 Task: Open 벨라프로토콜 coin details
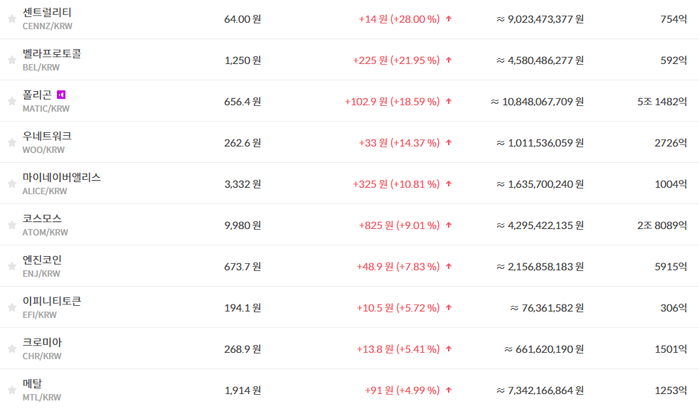pyautogui.click(x=52, y=54)
